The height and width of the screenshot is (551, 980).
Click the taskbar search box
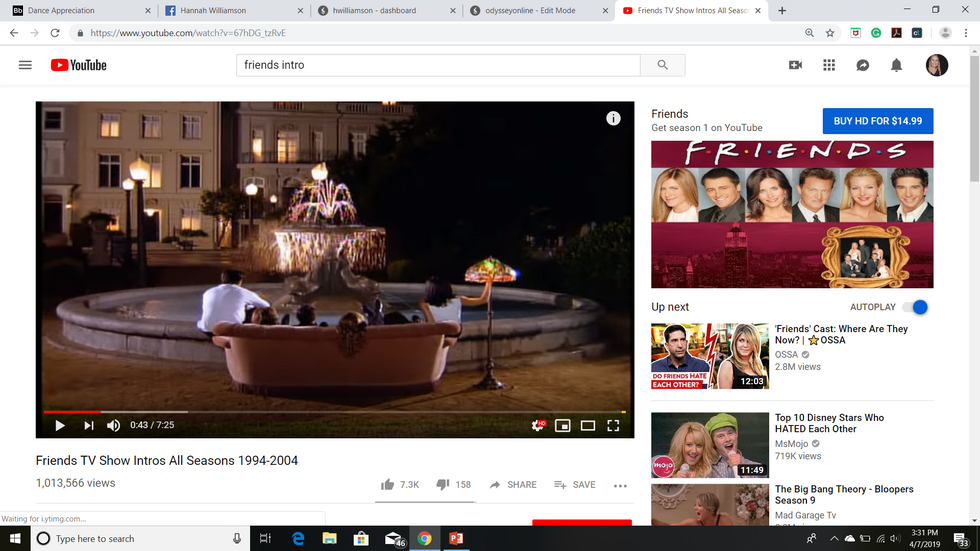pos(140,539)
